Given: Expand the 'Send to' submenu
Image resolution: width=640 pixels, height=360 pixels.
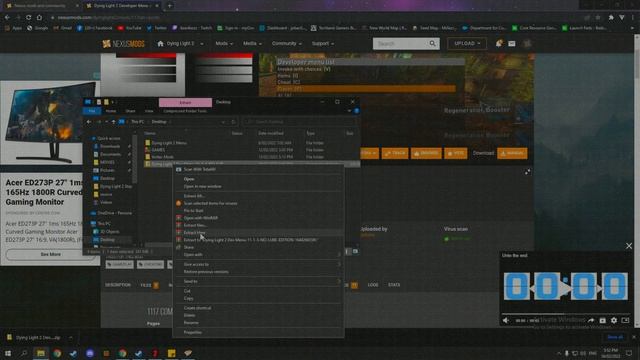Looking at the screenshot, I should tap(258, 281).
